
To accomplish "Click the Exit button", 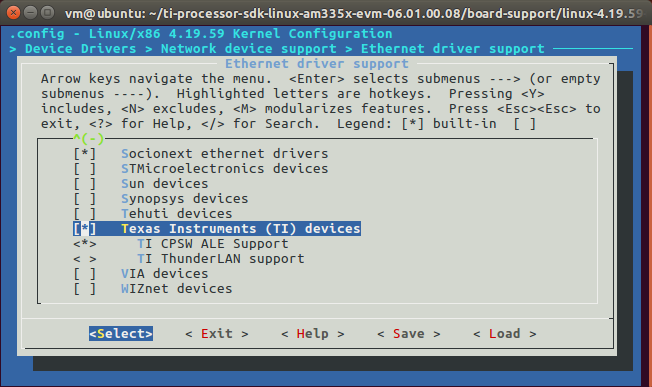I will coord(217,333).
